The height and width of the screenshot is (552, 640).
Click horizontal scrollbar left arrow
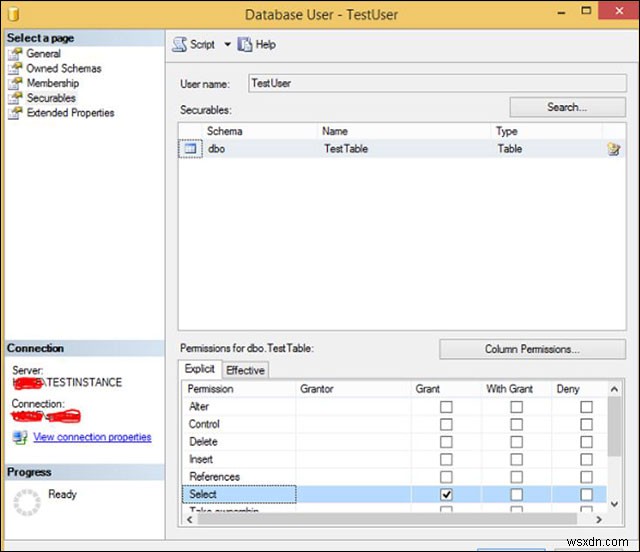[189, 519]
